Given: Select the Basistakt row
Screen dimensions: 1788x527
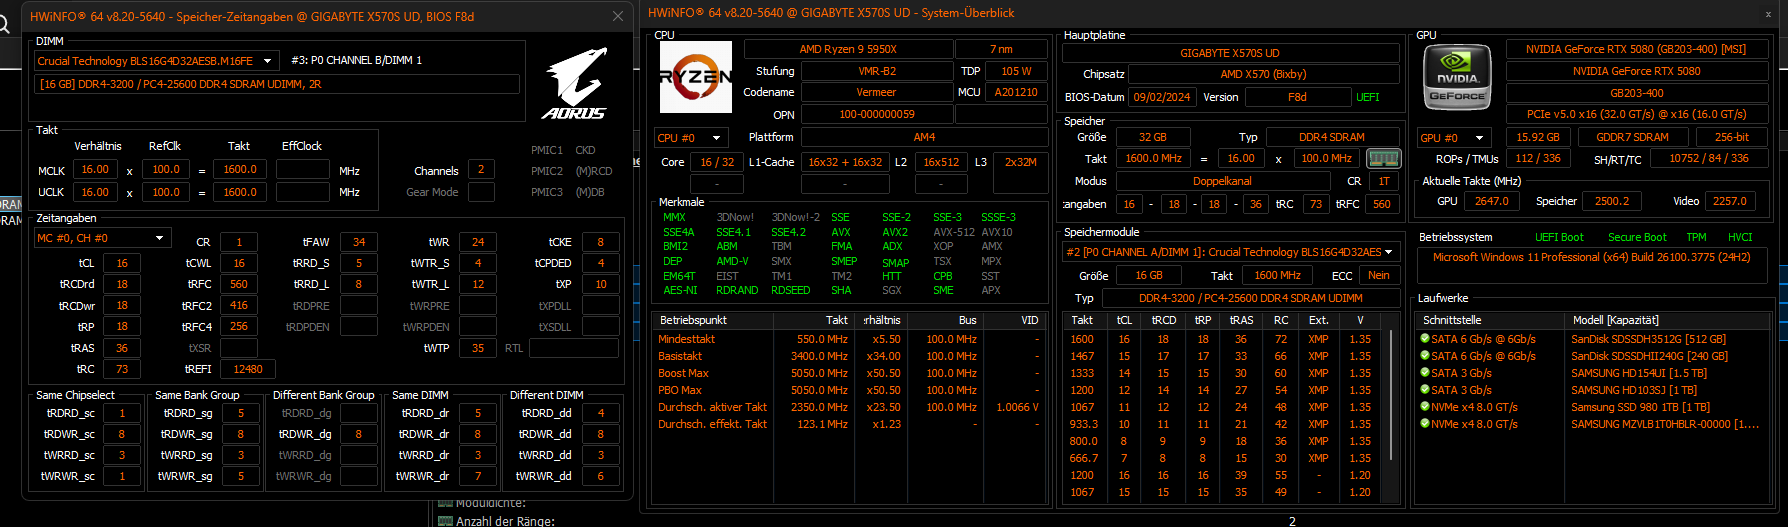Looking at the screenshot, I should 849,356.
